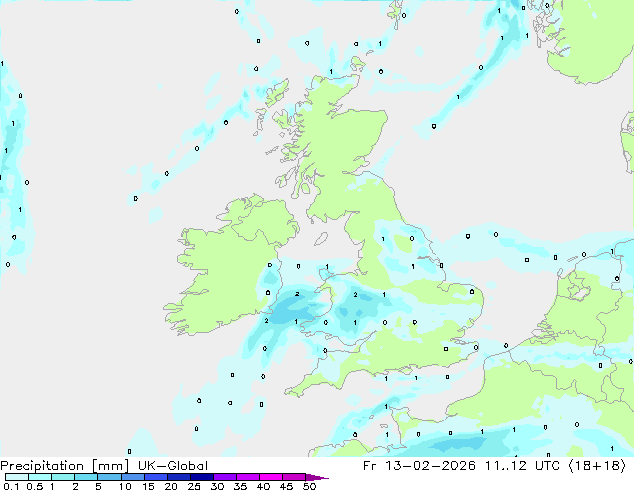
Task: Pick the 15–20 mm legend color box
Action: (155, 477)
